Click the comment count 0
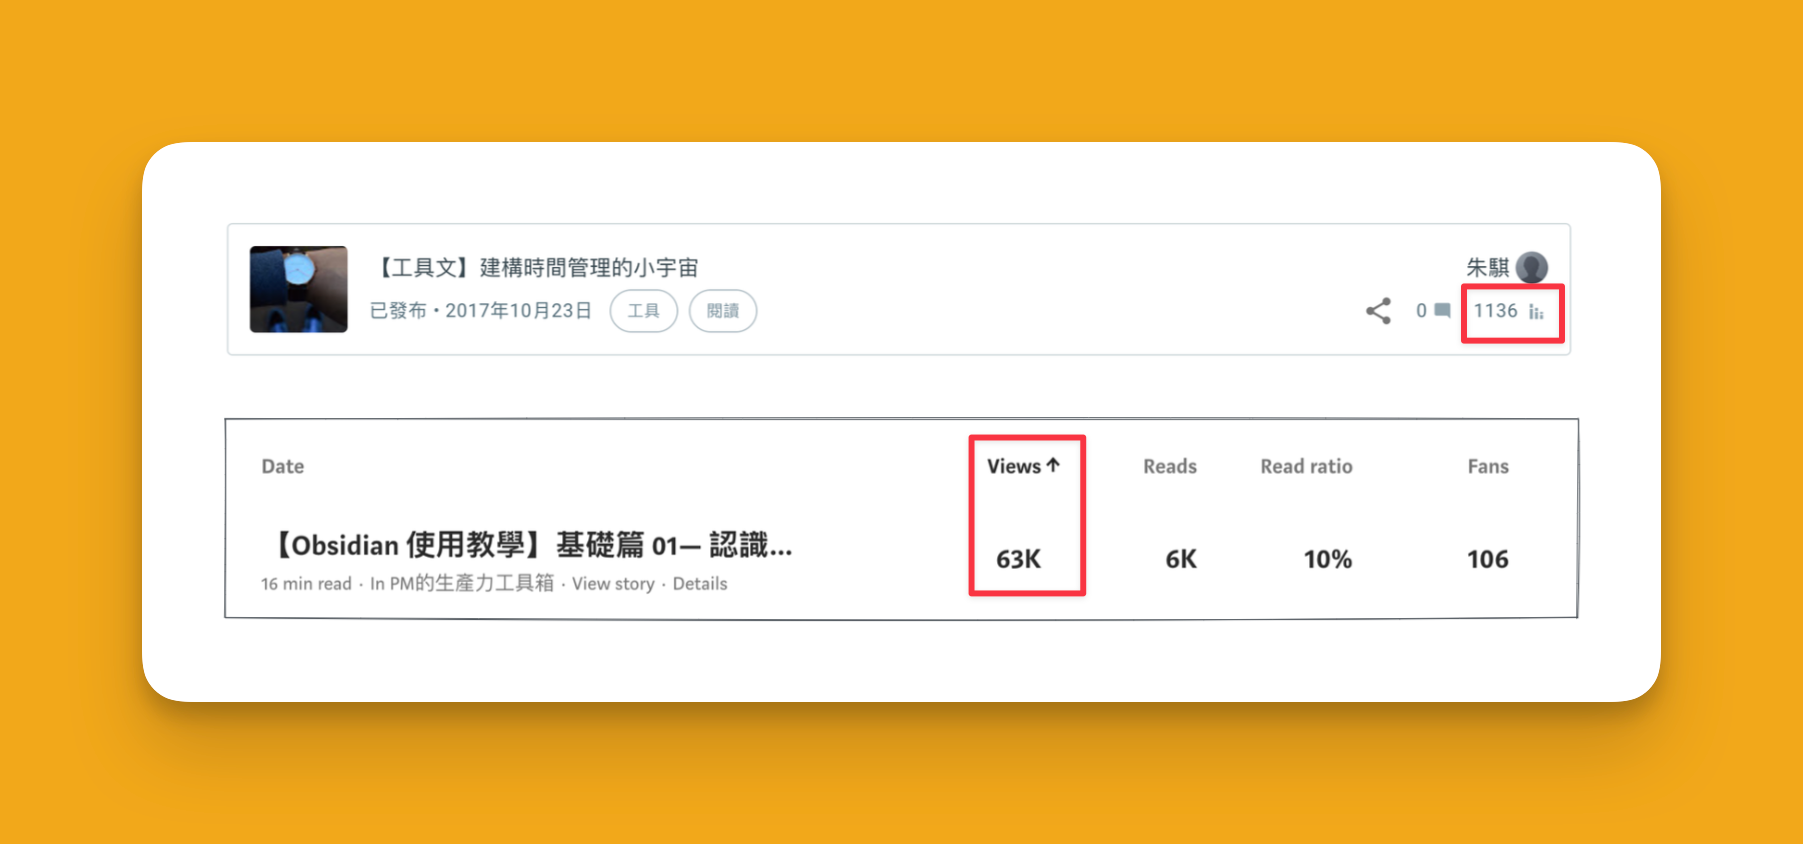1803x844 pixels. 1421,311
